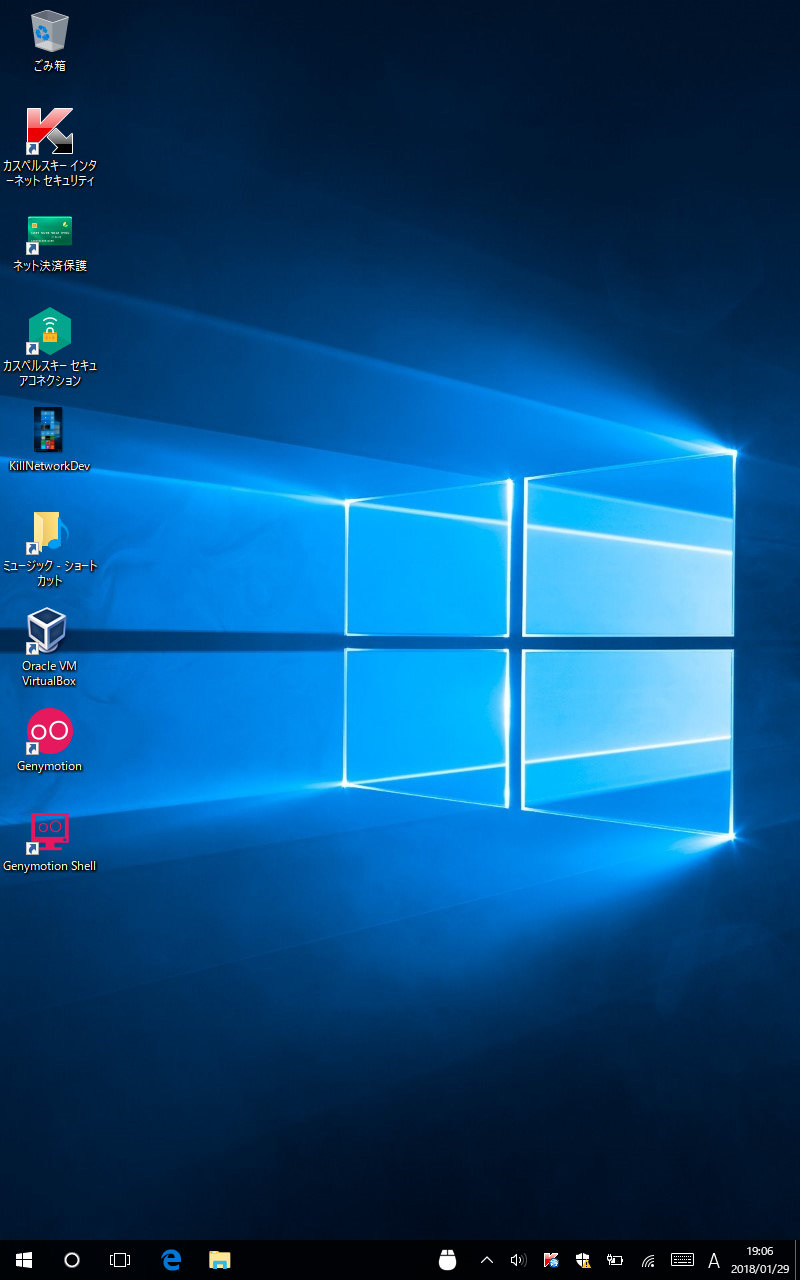800x1280 pixels.
Task: Show hidden system tray icons
Action: pos(487,1260)
